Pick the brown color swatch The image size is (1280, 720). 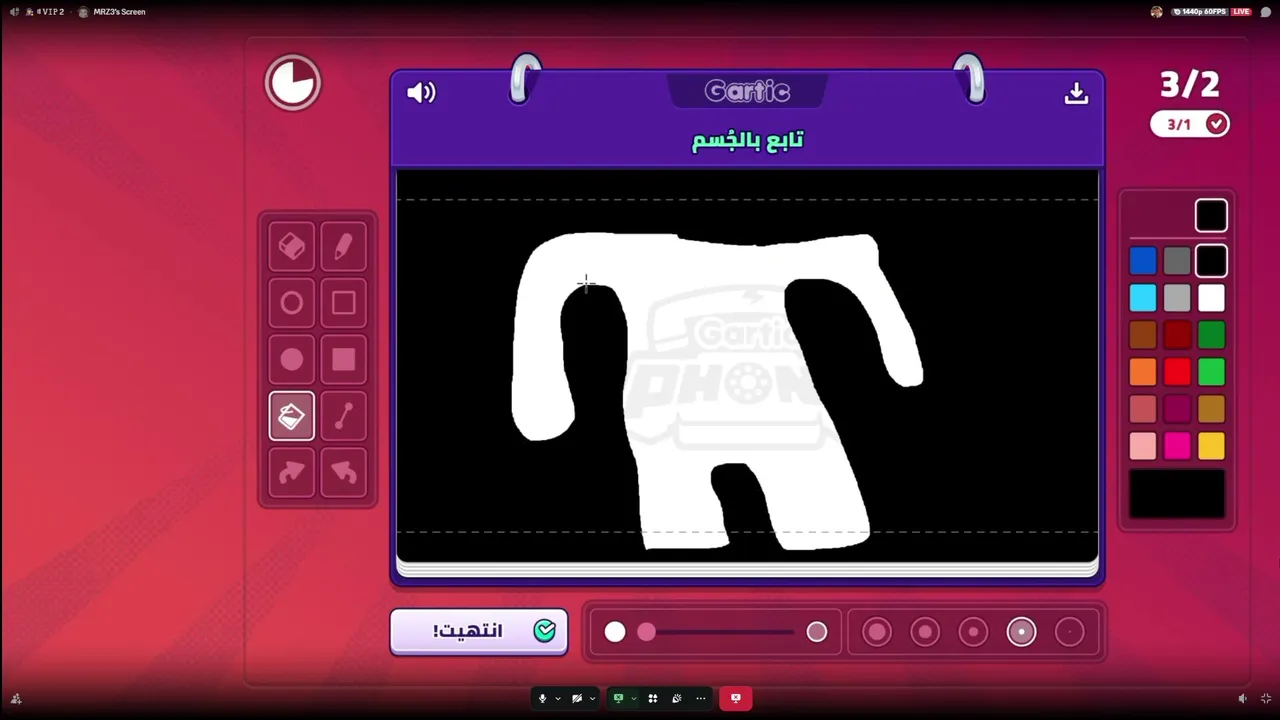(x=1143, y=335)
